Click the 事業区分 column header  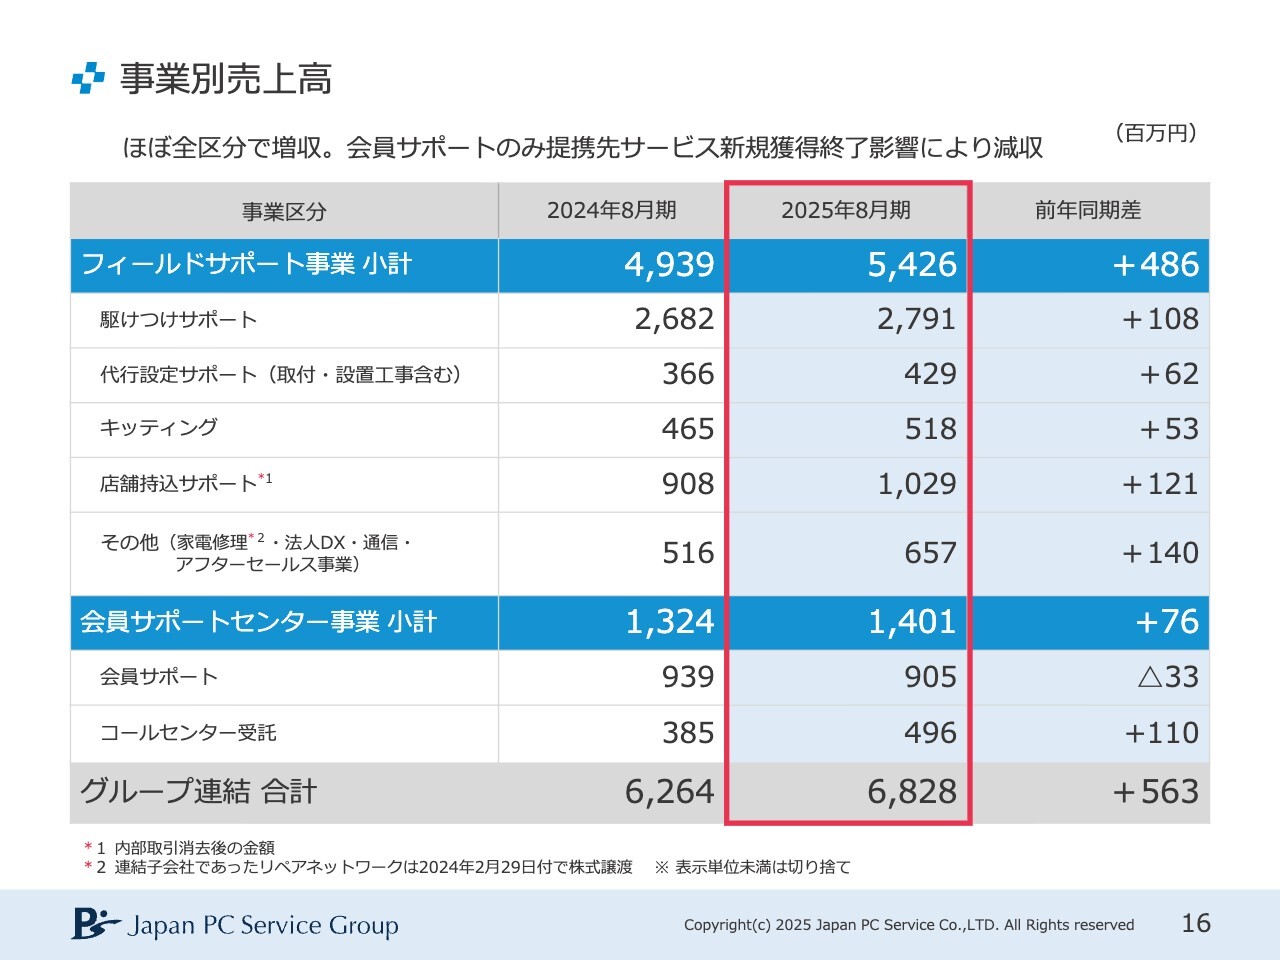click(284, 211)
